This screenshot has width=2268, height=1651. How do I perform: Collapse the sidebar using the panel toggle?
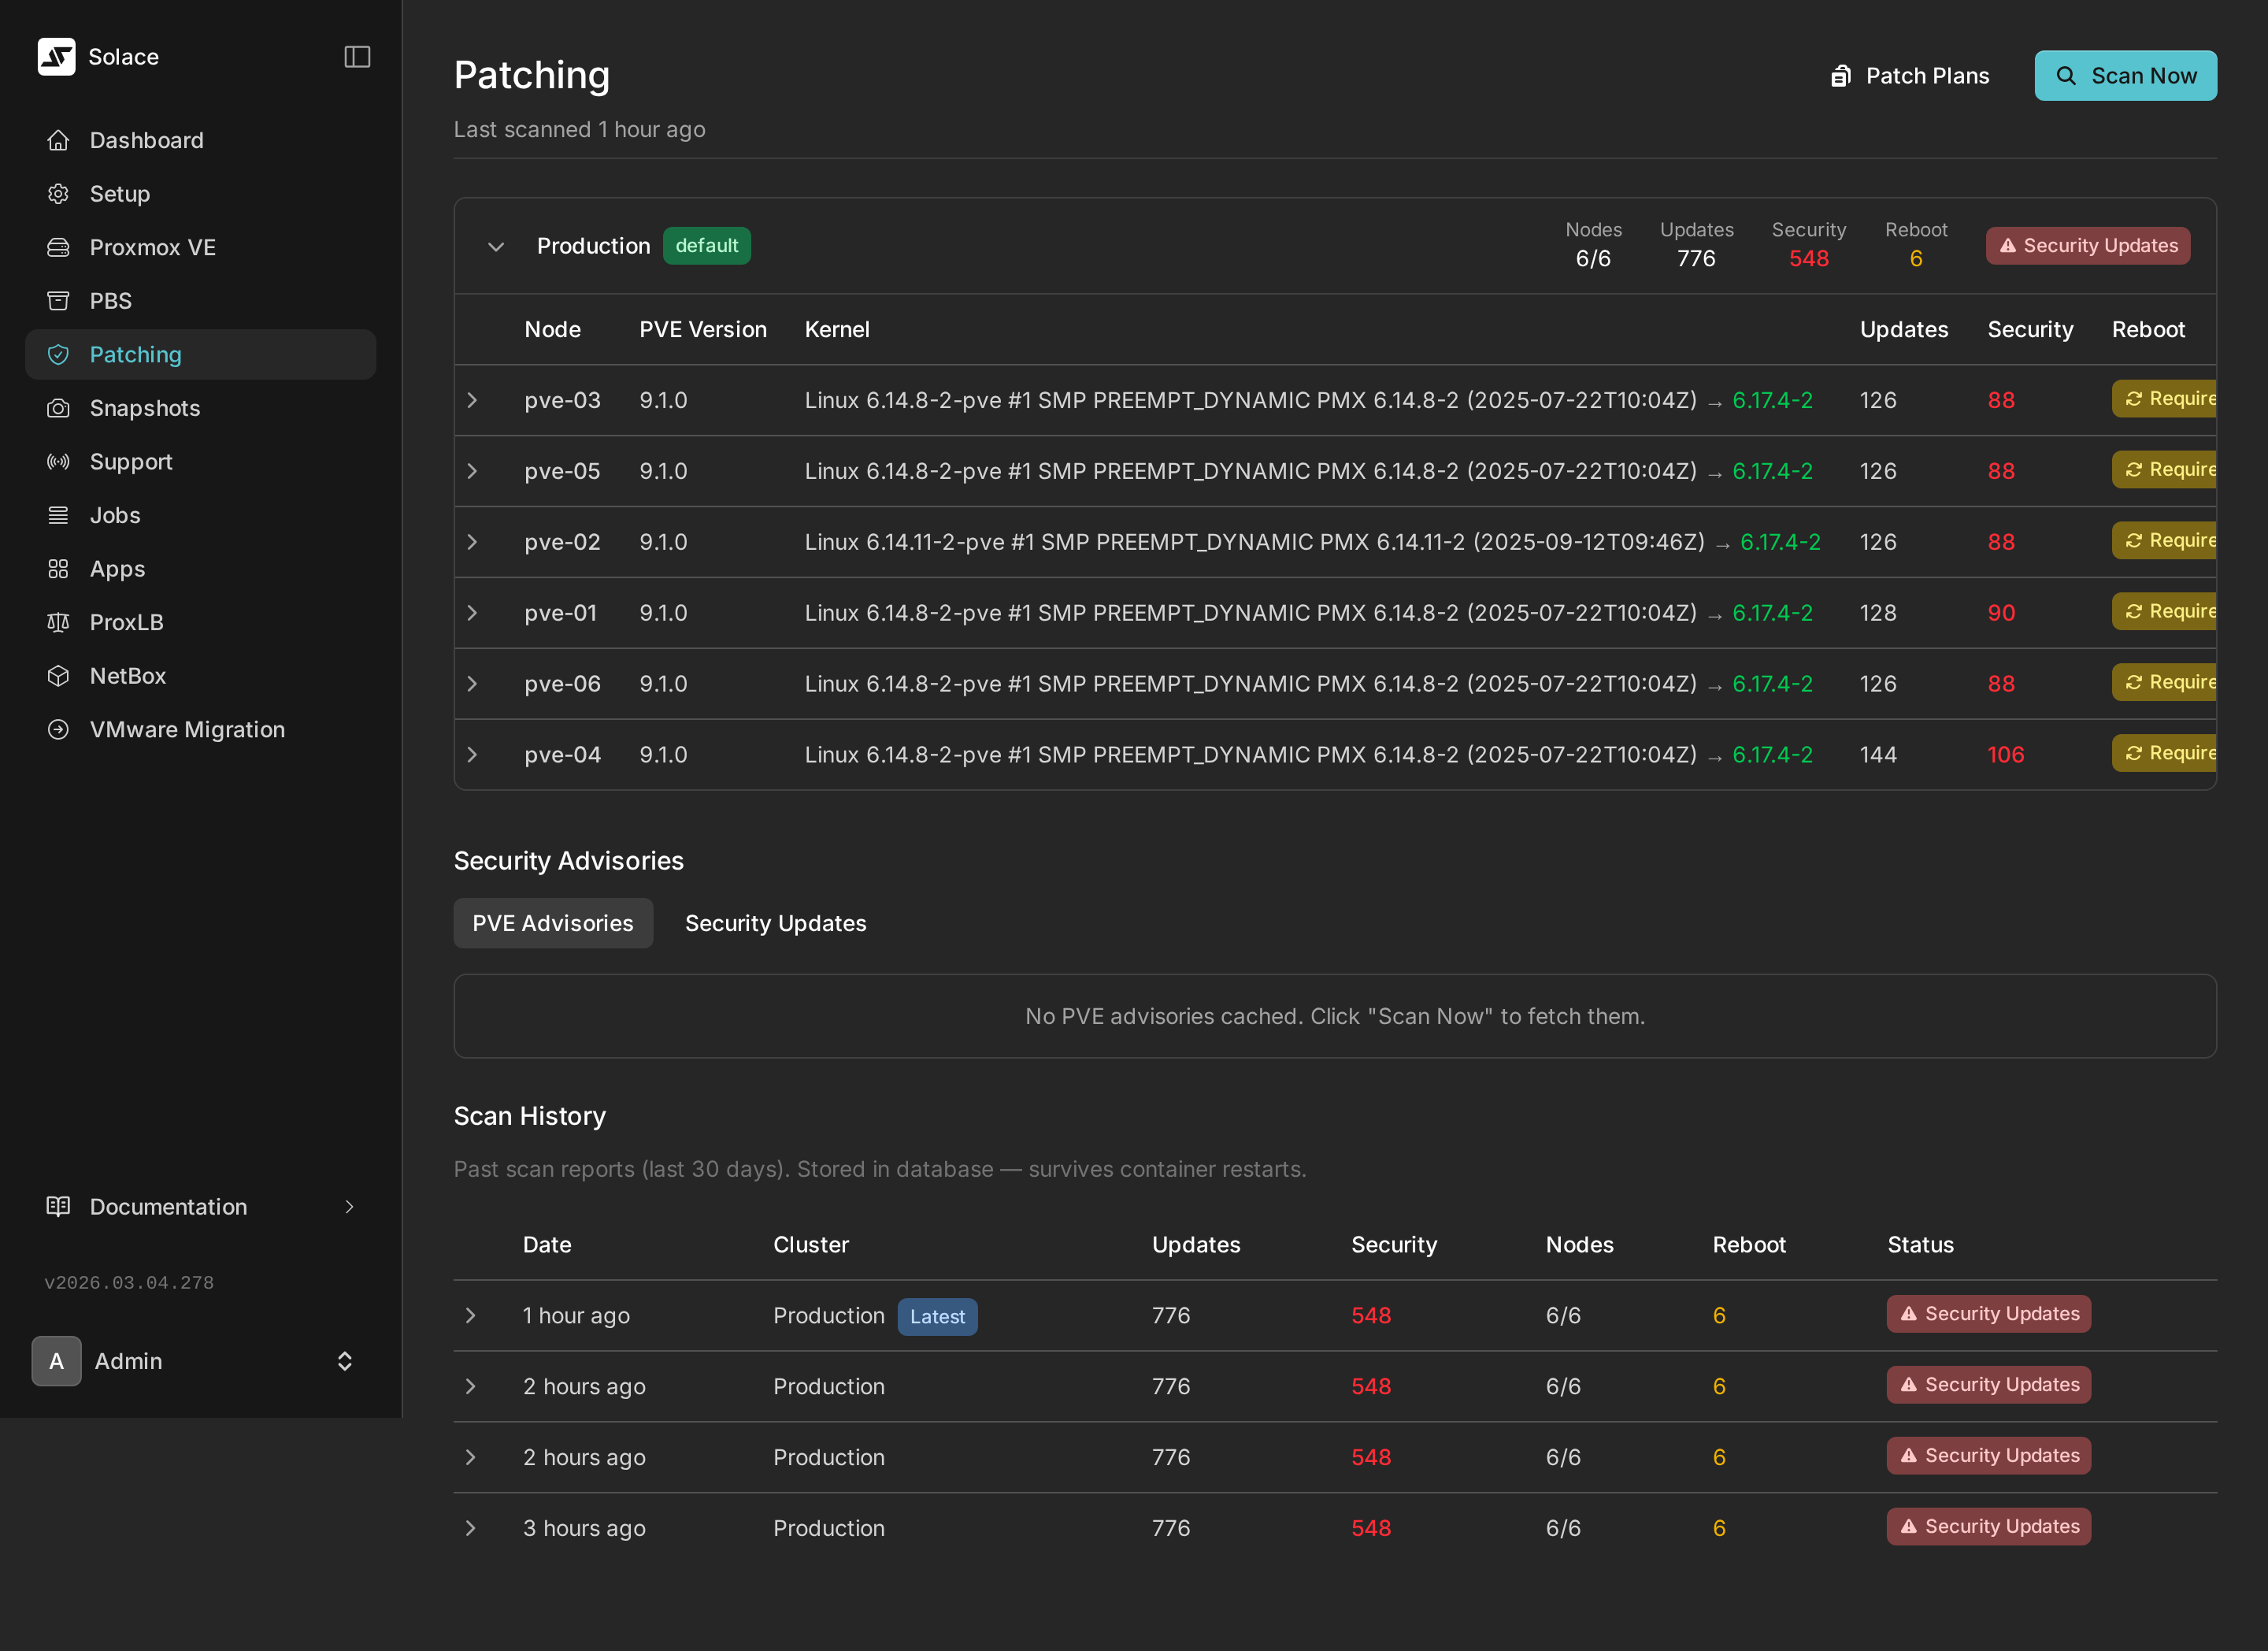tap(356, 57)
